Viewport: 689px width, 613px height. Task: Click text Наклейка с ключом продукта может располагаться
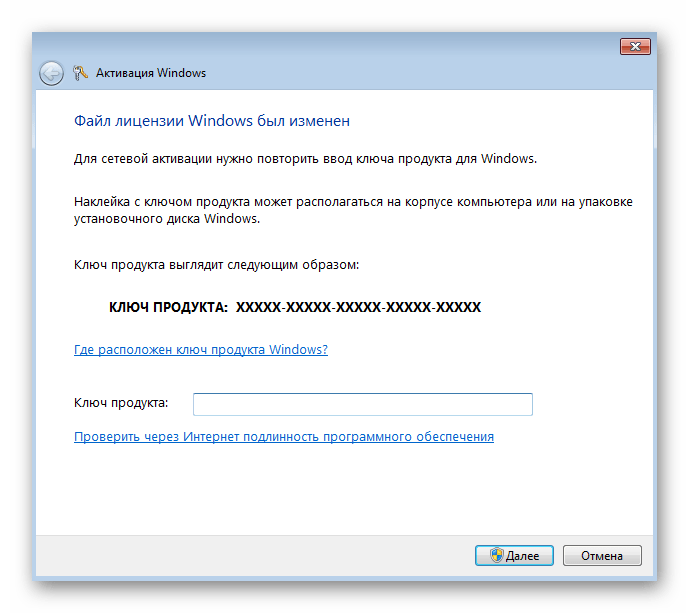tap(228, 202)
